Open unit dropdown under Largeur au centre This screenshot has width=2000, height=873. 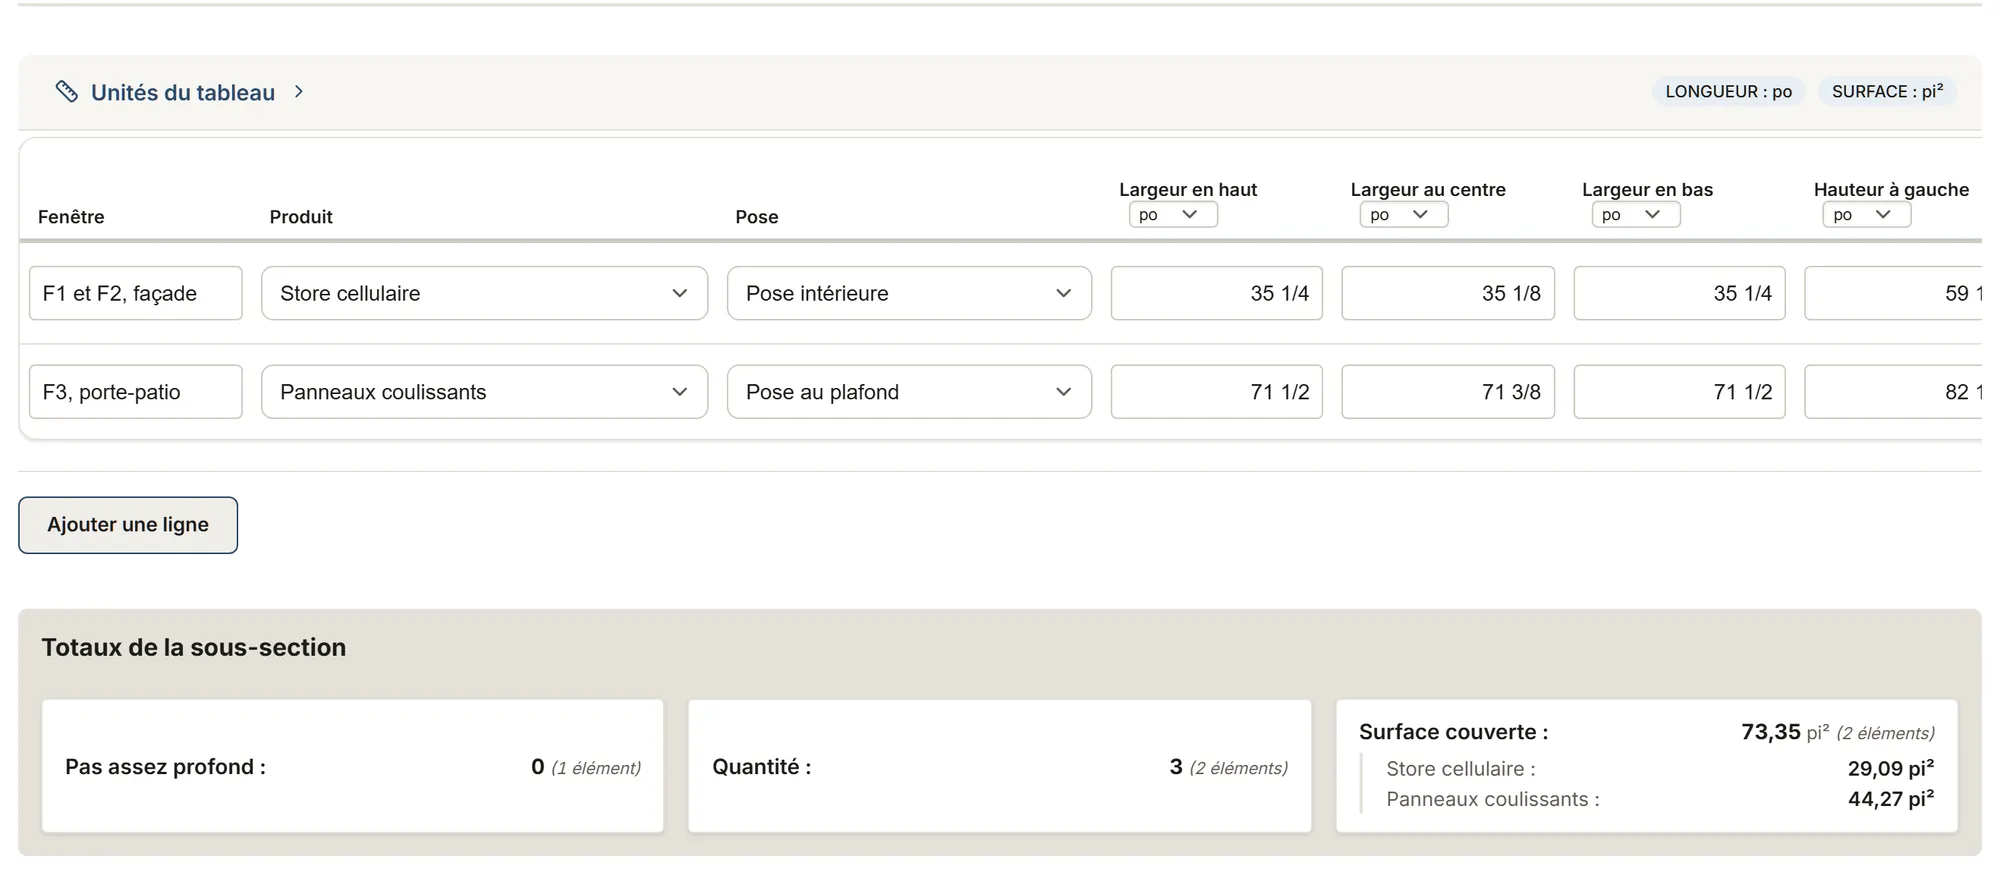point(1404,215)
